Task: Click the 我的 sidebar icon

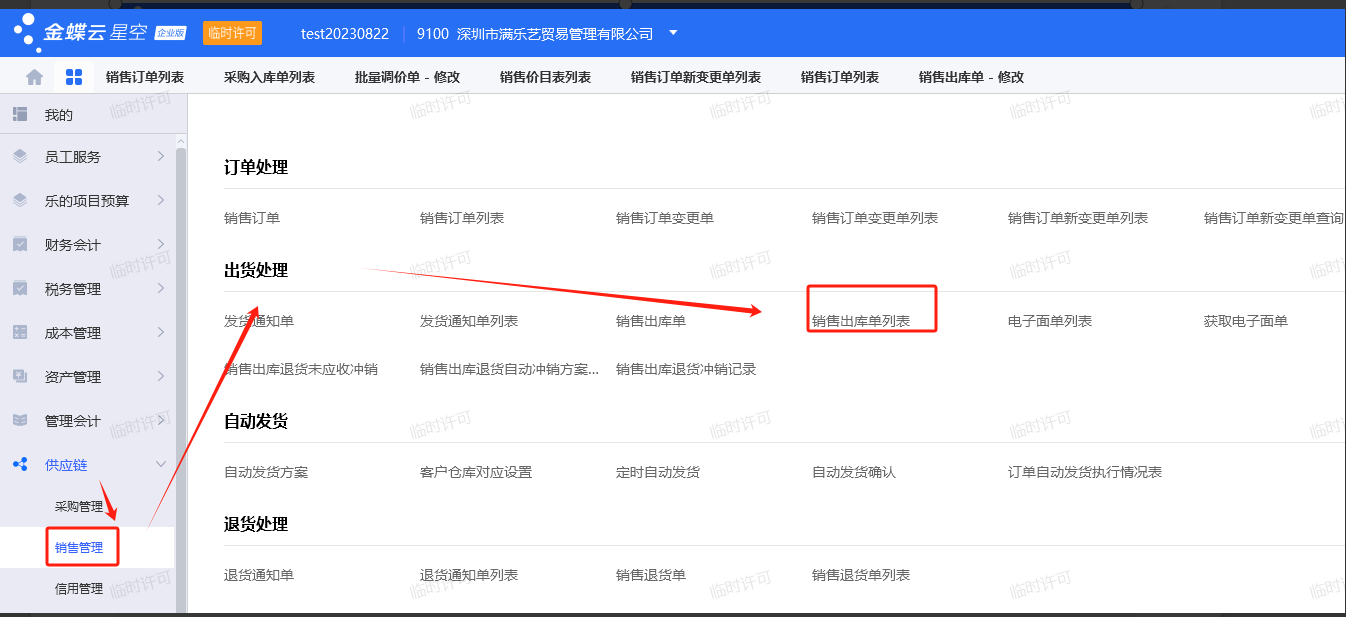Action: click(20, 115)
